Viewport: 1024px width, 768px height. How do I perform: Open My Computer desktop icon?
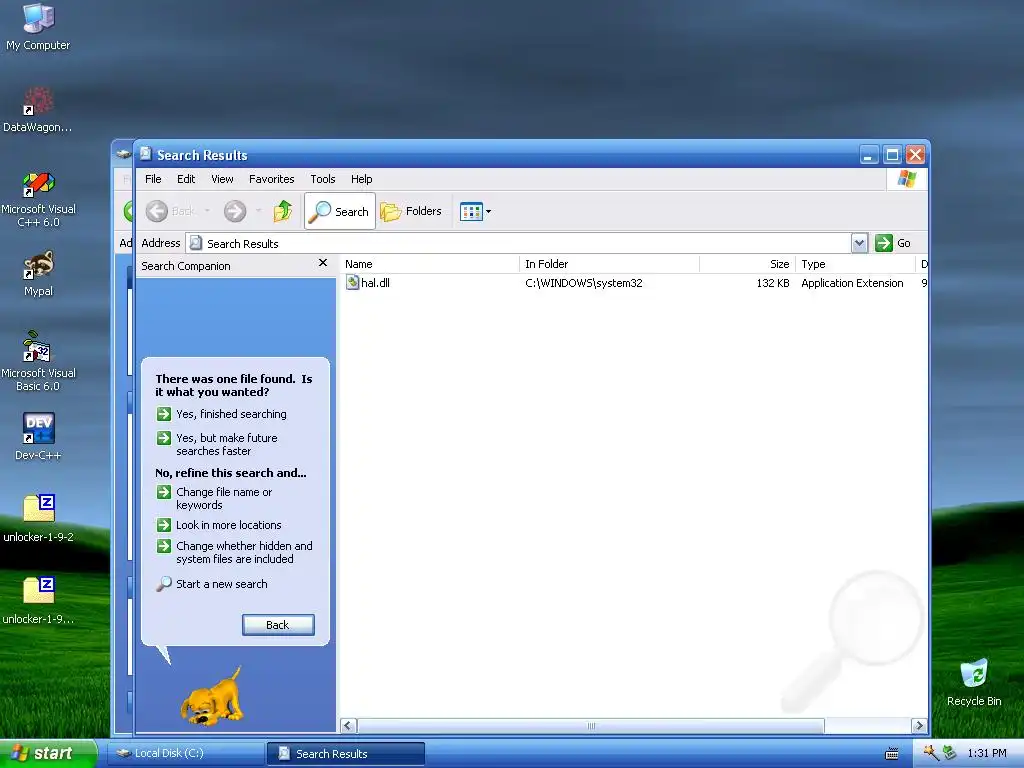pos(38,26)
